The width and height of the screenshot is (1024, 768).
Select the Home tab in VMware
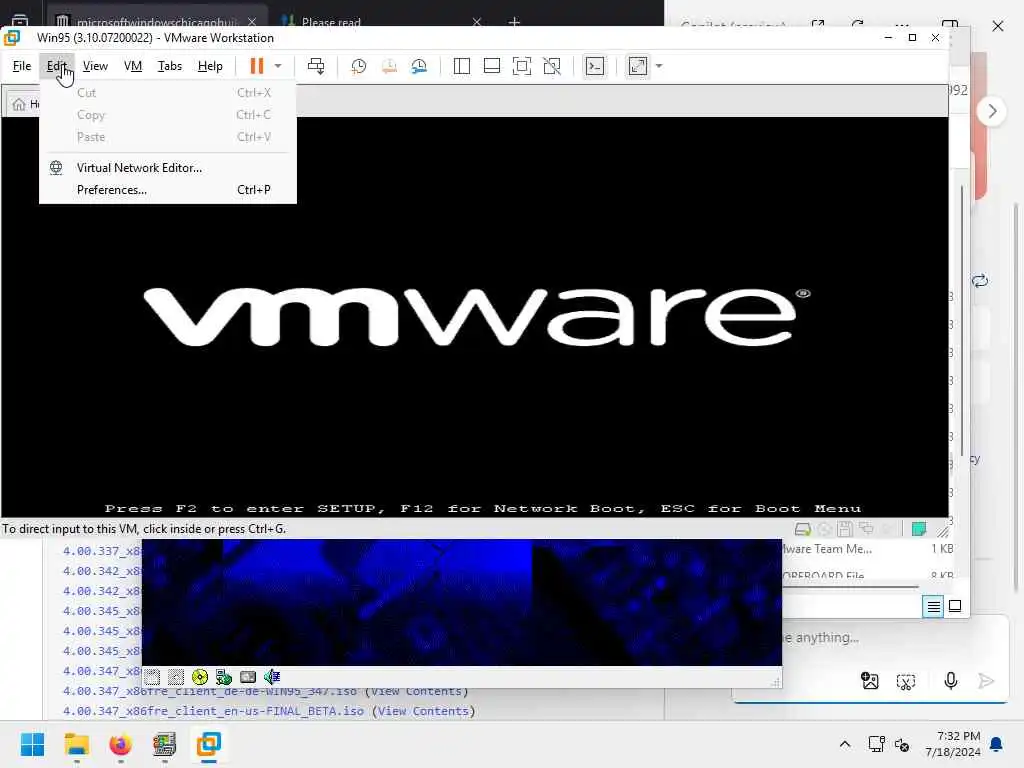(x=24, y=104)
